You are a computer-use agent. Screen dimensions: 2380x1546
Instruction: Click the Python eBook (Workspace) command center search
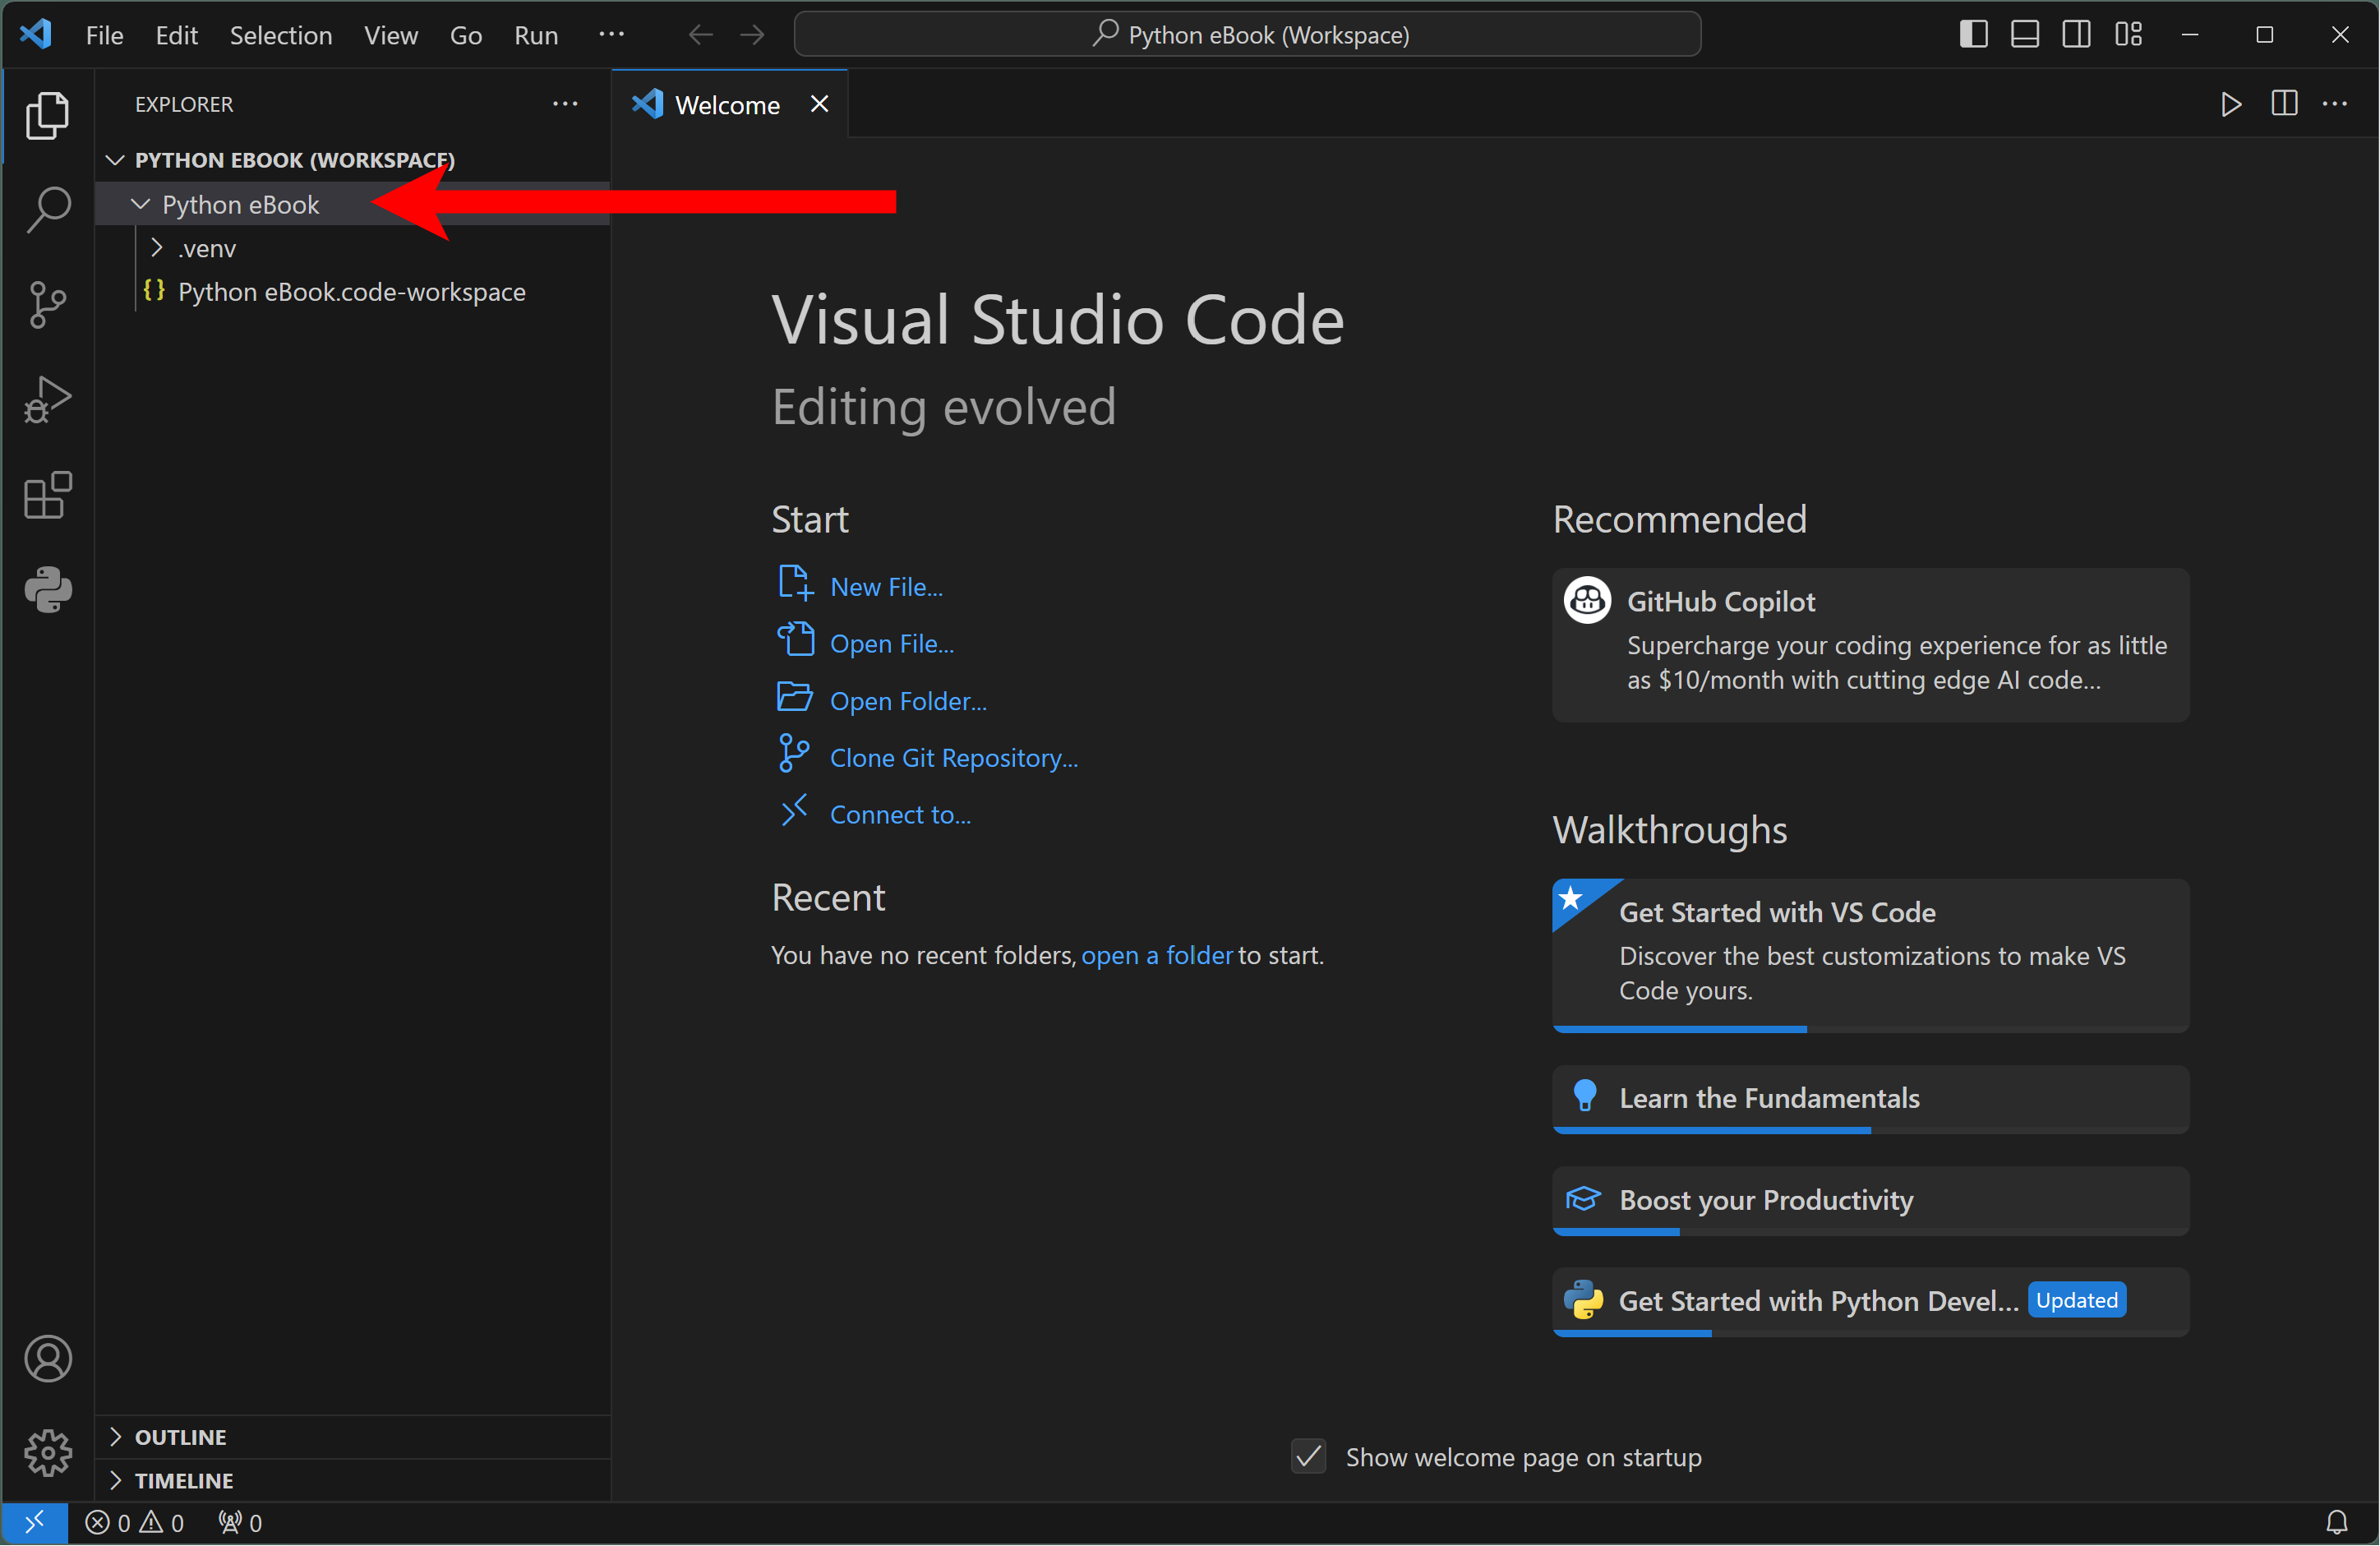1248,35
